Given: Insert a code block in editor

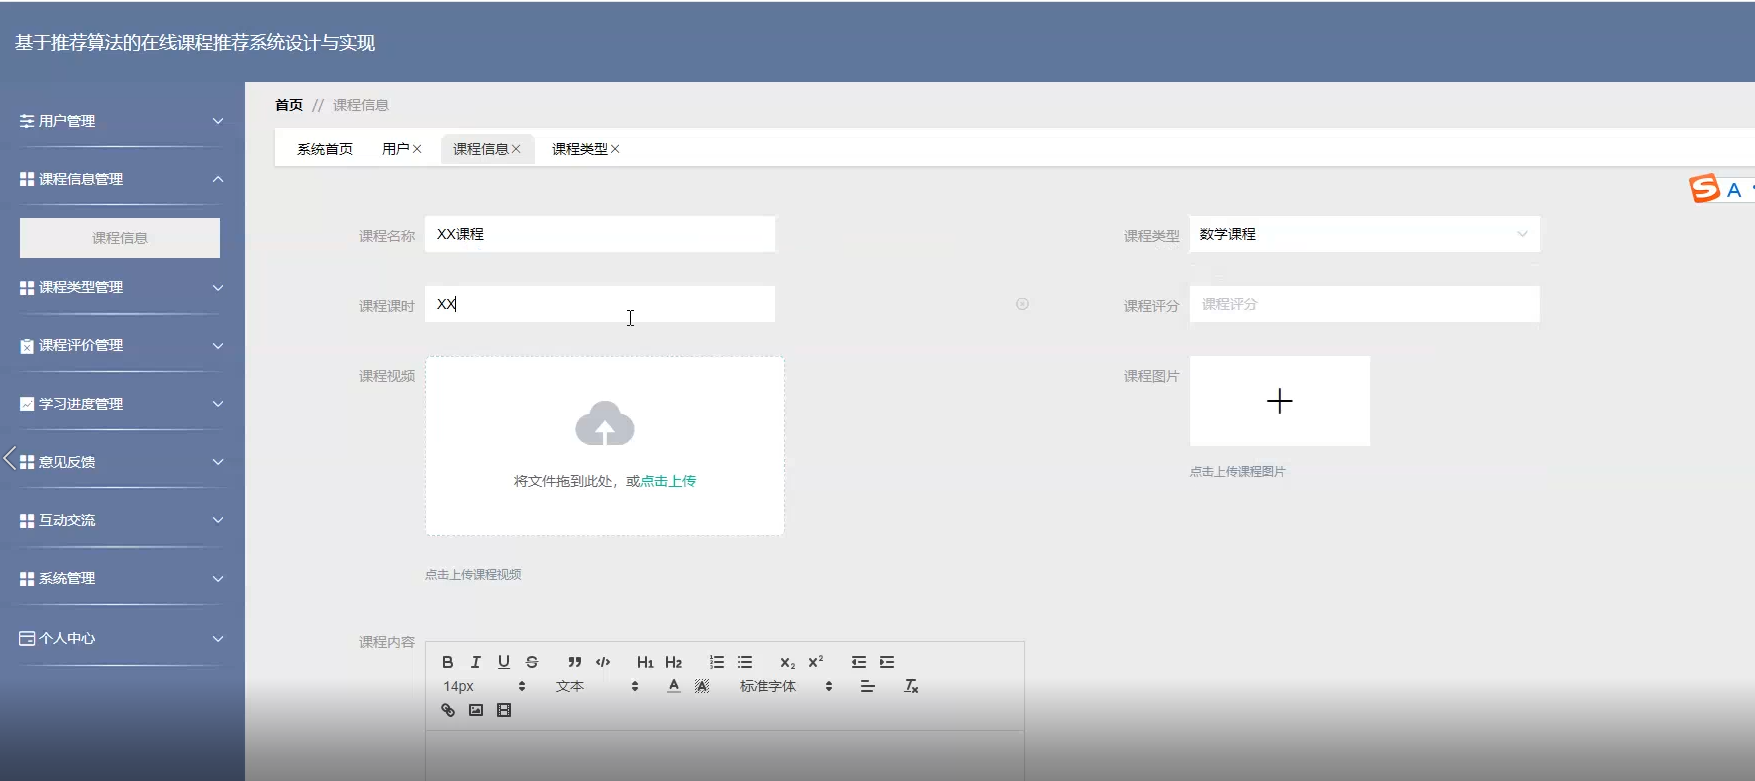Looking at the screenshot, I should (x=603, y=662).
